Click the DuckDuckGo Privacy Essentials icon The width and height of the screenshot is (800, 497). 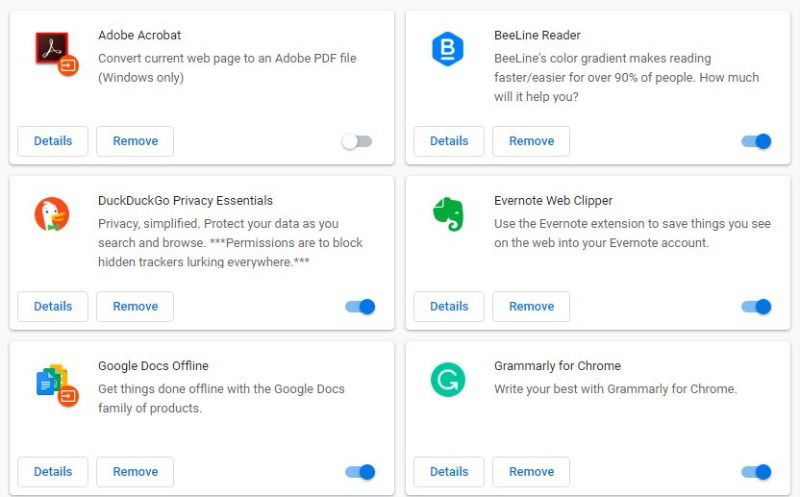click(52, 215)
